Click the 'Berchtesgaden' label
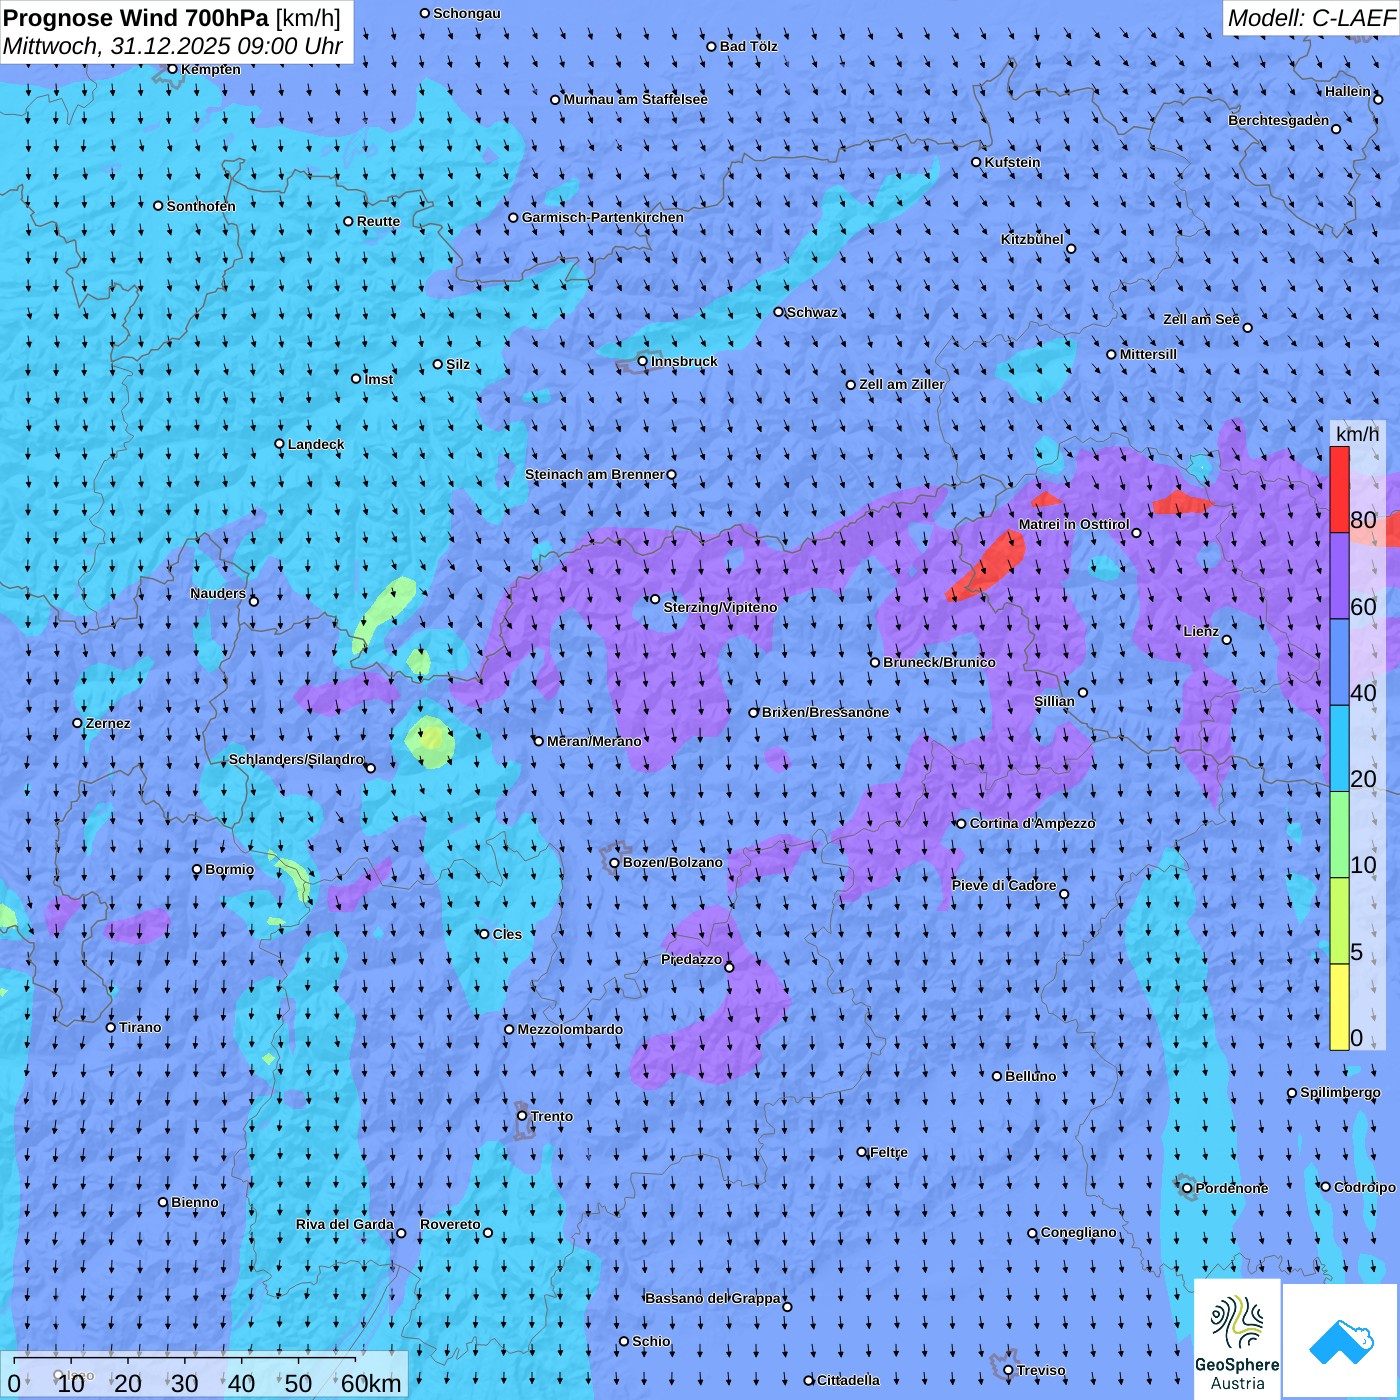Image resolution: width=1400 pixels, height=1400 pixels. pyautogui.click(x=1279, y=120)
